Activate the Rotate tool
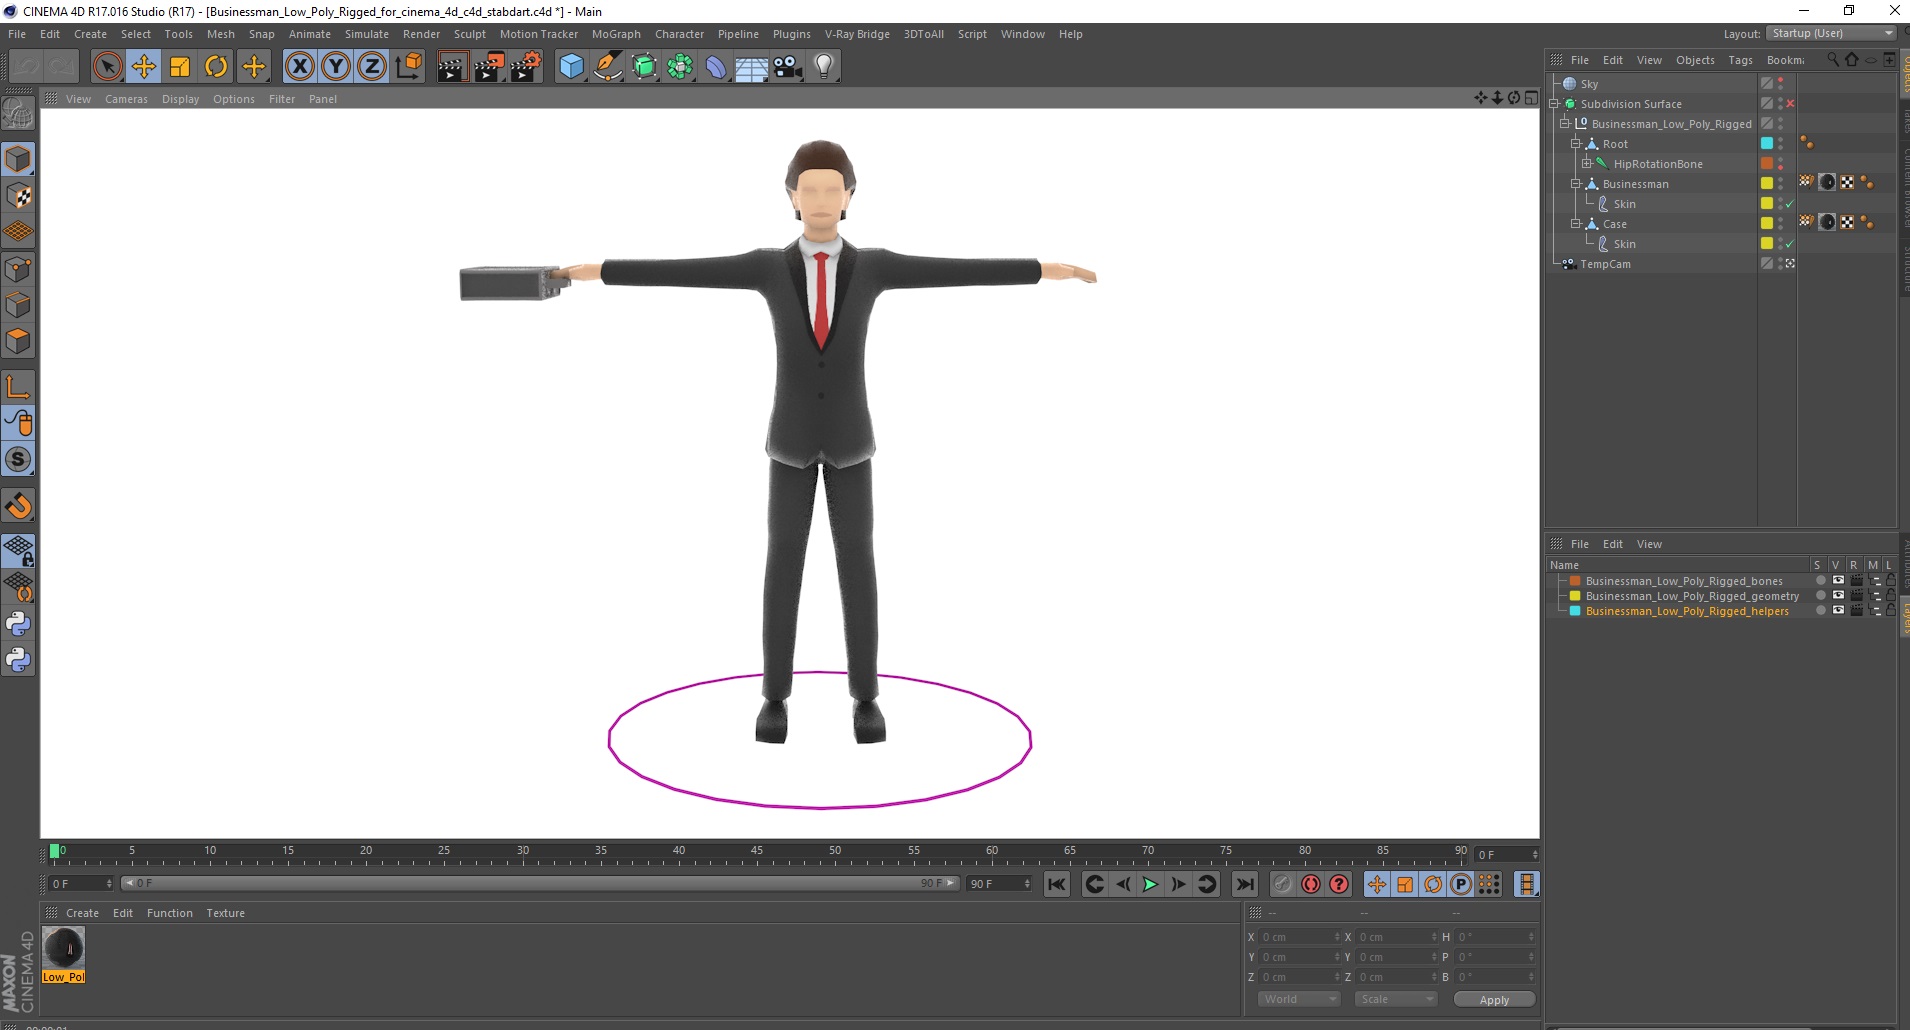Screen dimensions: 1910x1030 coord(216,67)
